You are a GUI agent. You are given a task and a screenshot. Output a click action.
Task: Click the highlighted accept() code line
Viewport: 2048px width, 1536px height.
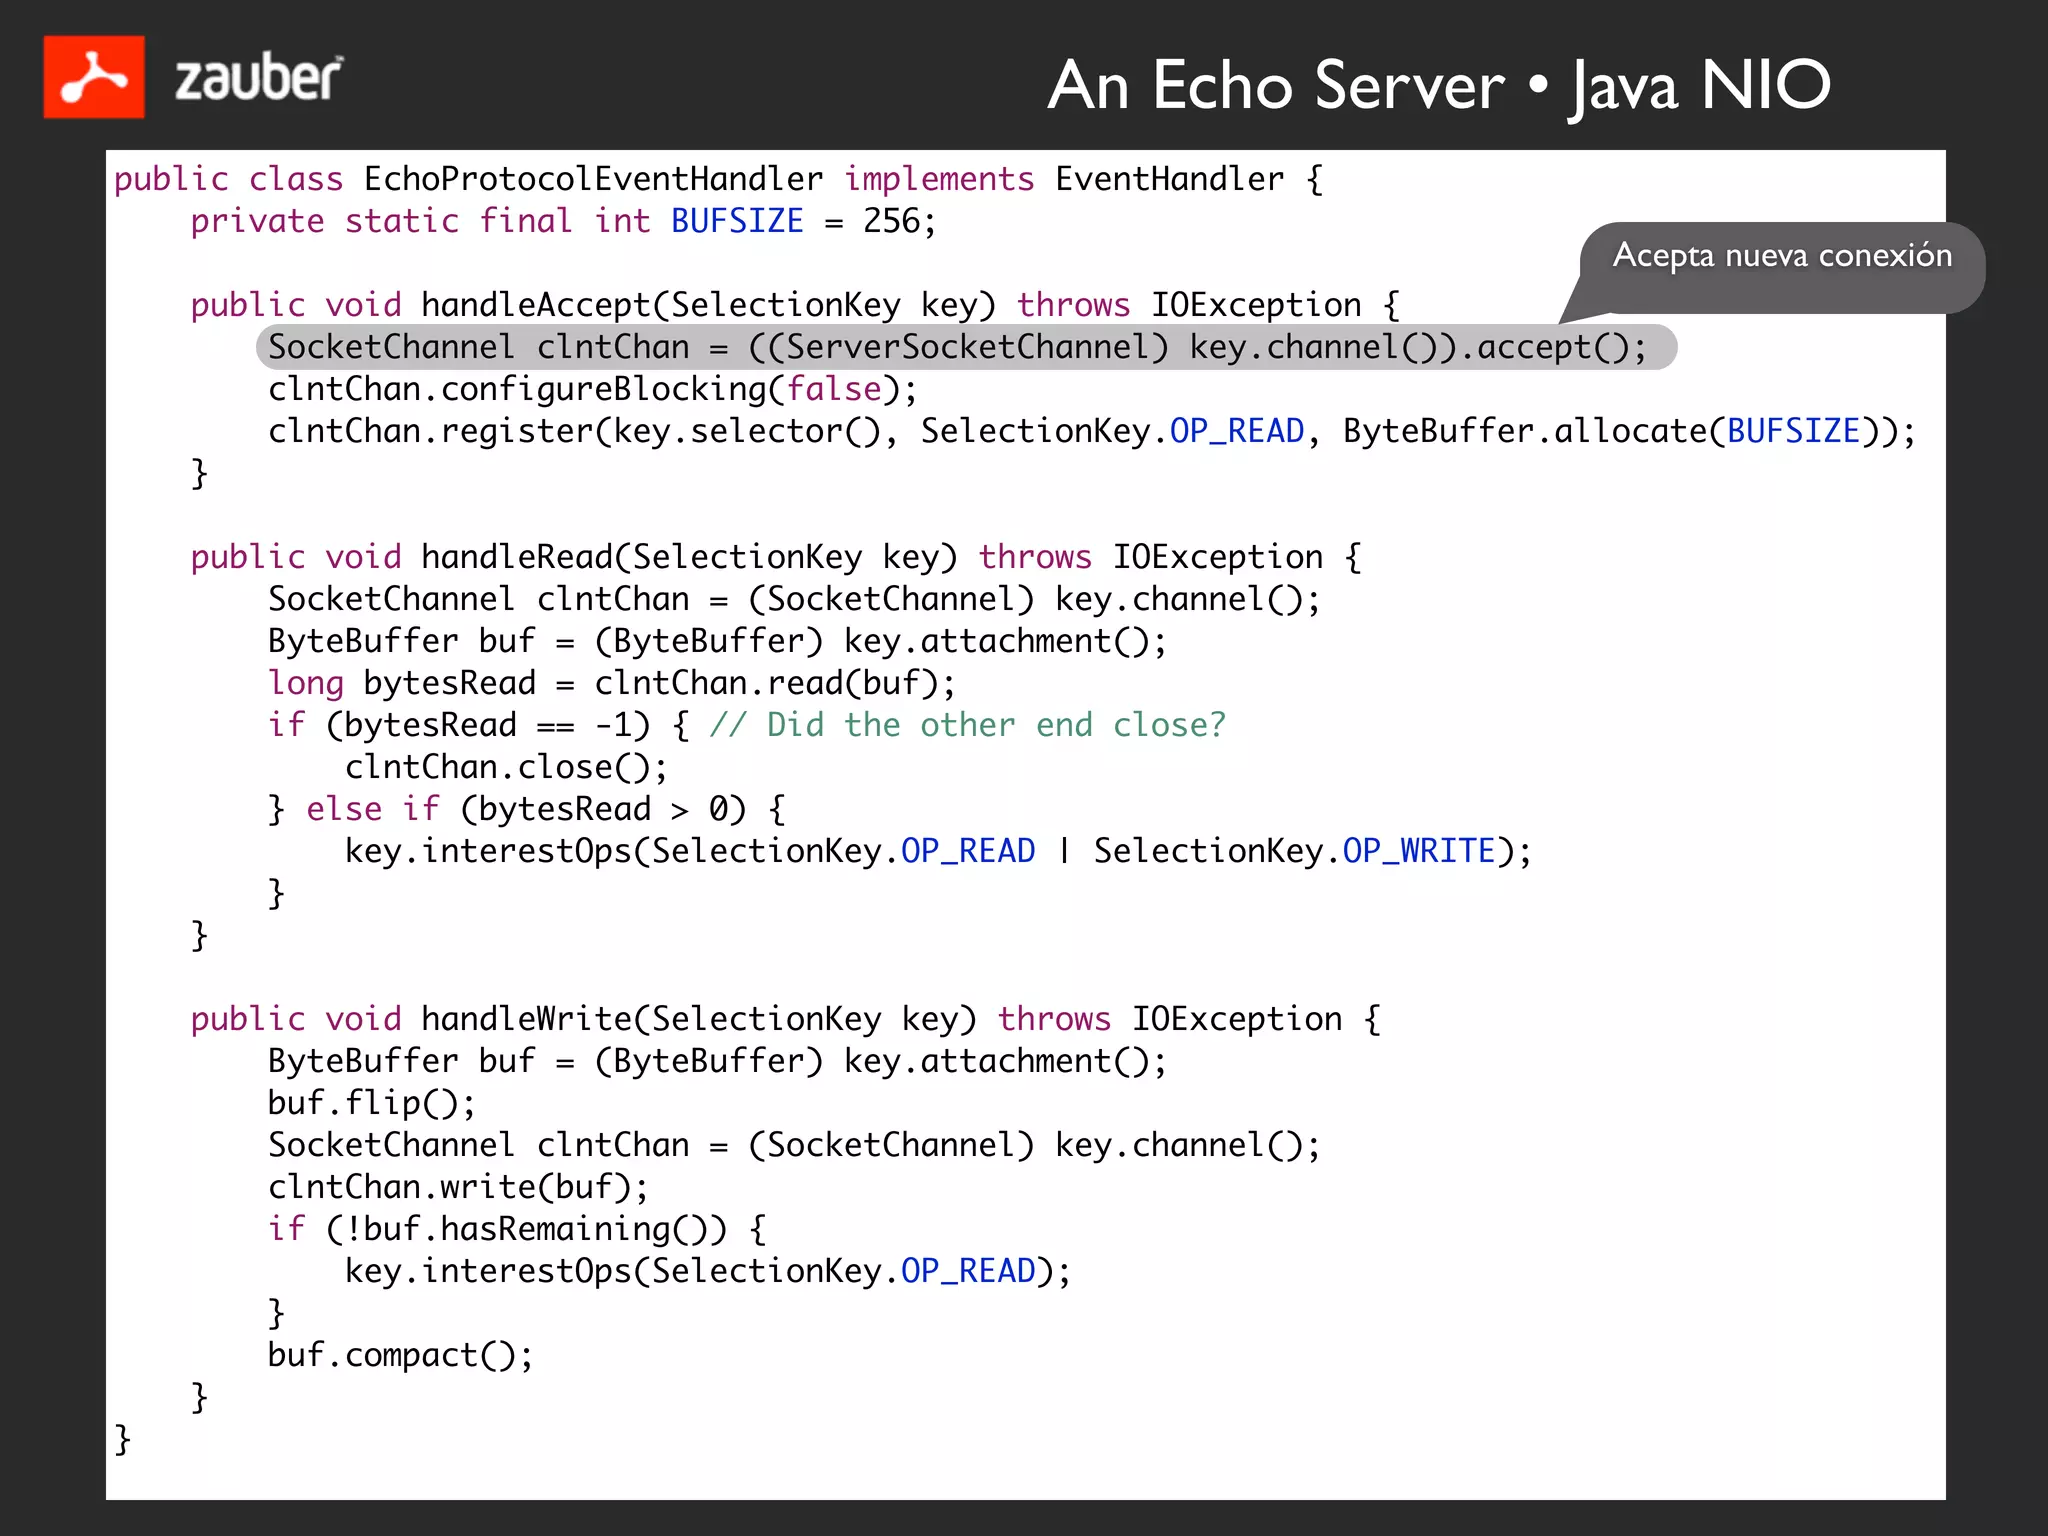[x=956, y=347]
